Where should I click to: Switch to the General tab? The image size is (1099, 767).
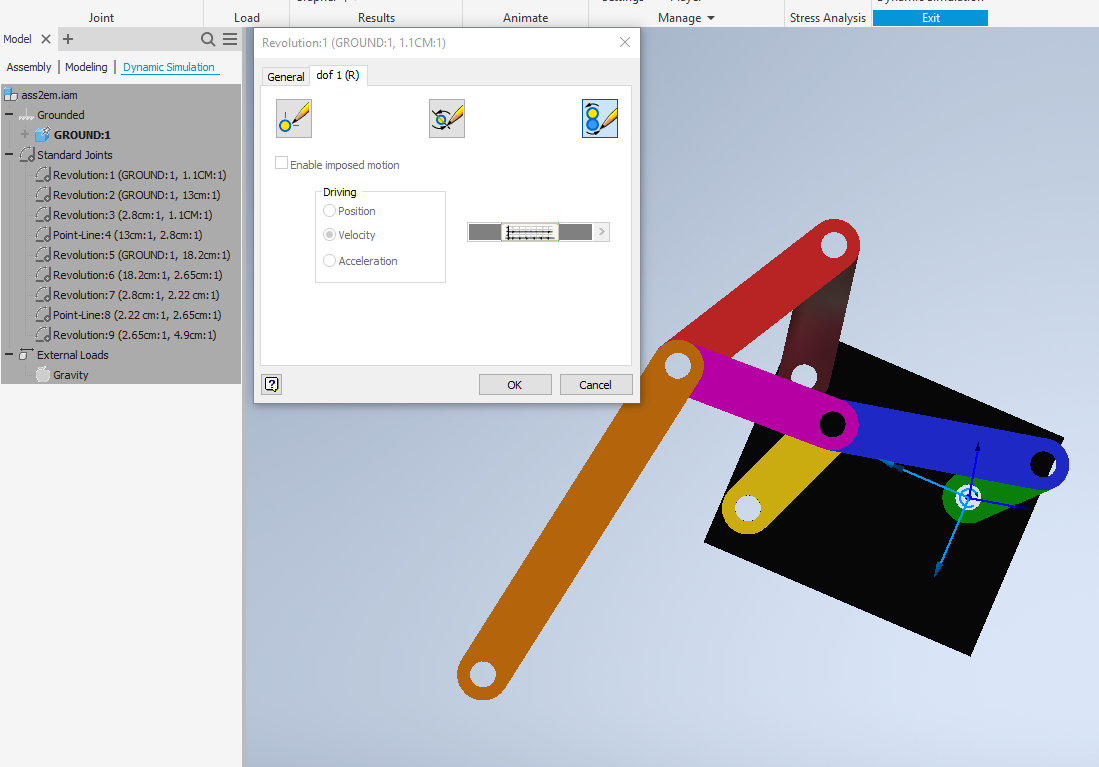coord(285,76)
